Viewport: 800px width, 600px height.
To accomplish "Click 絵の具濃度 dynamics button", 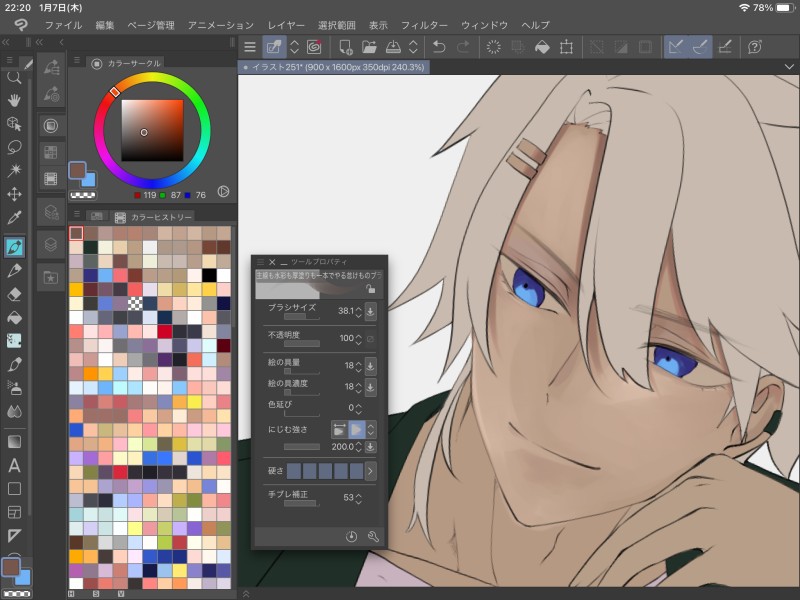I will tap(370, 387).
